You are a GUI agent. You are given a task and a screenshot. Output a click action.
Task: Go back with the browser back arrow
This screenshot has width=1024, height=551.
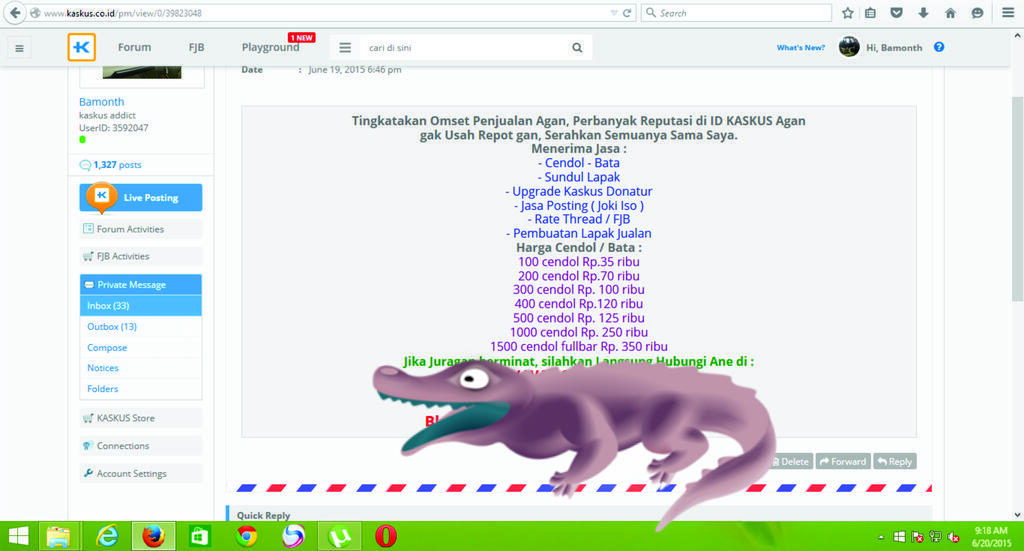[x=15, y=12]
